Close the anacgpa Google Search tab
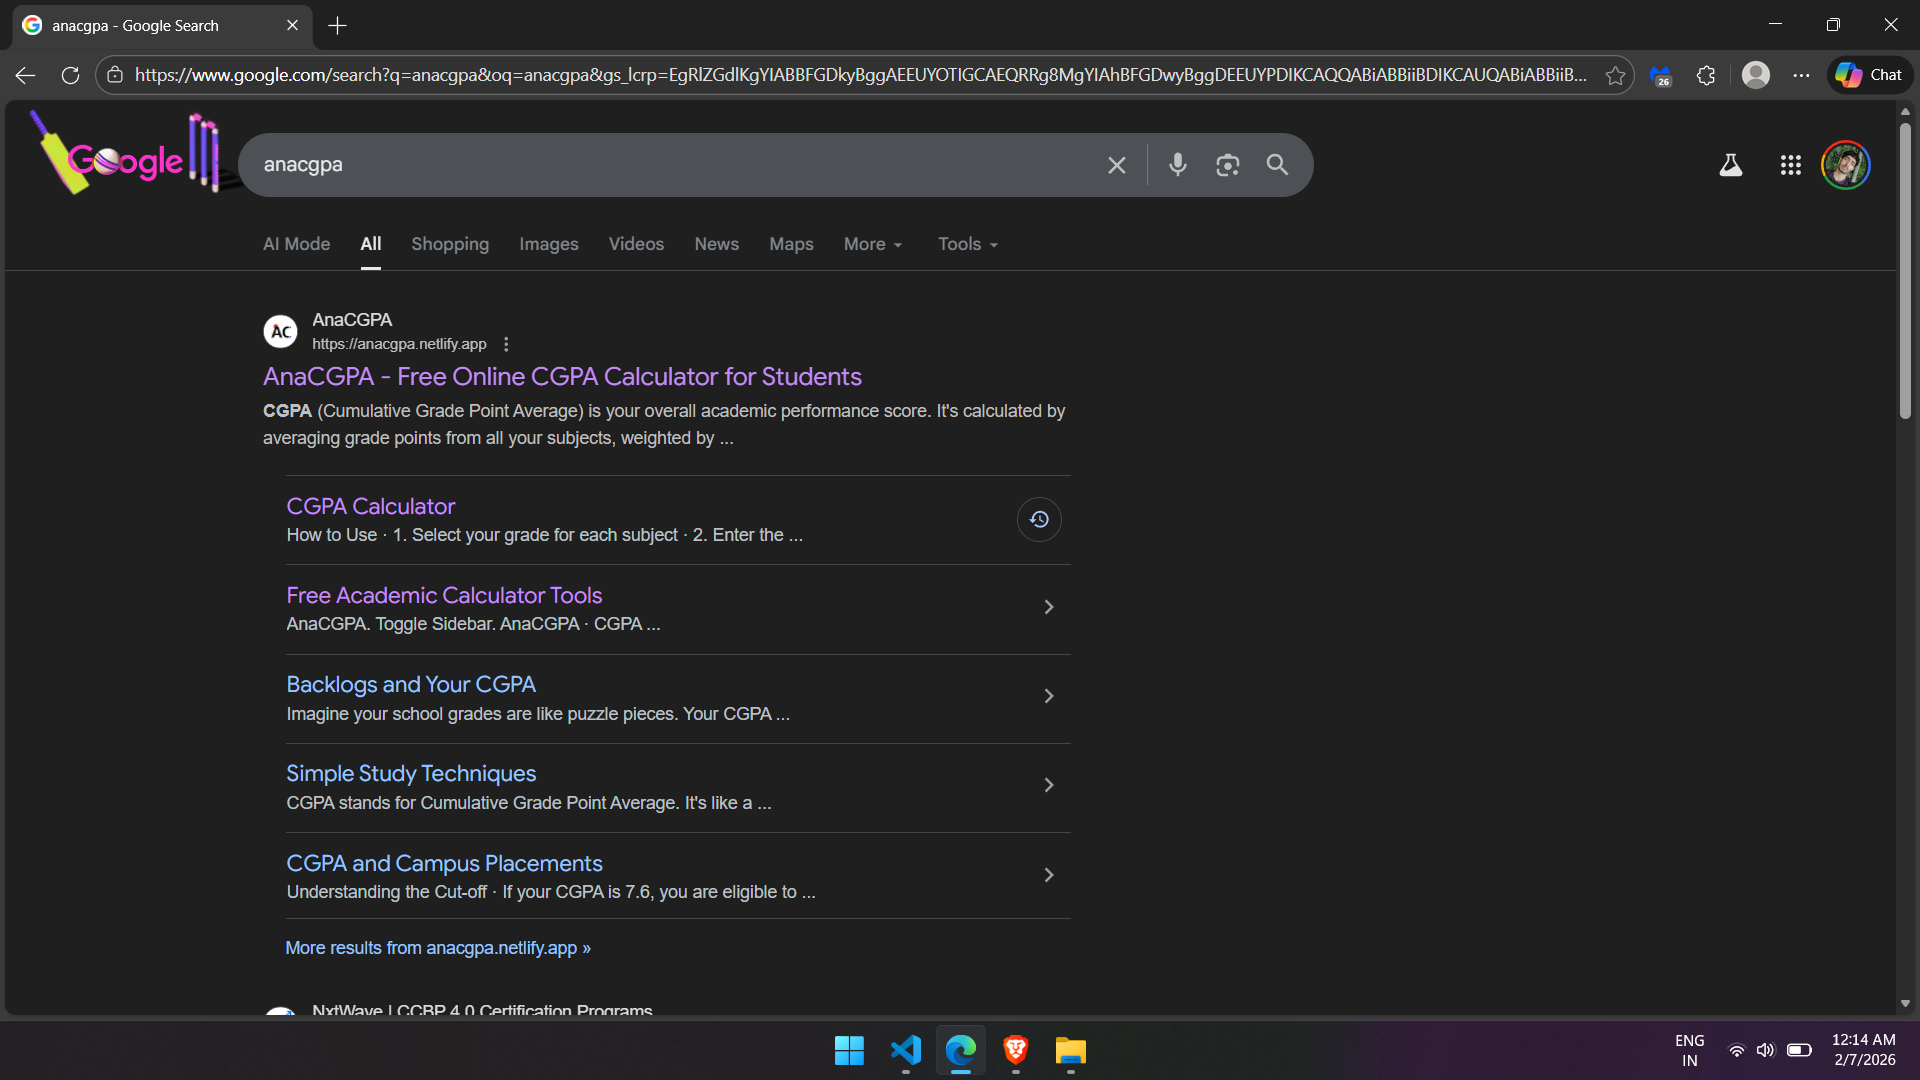 (292, 25)
